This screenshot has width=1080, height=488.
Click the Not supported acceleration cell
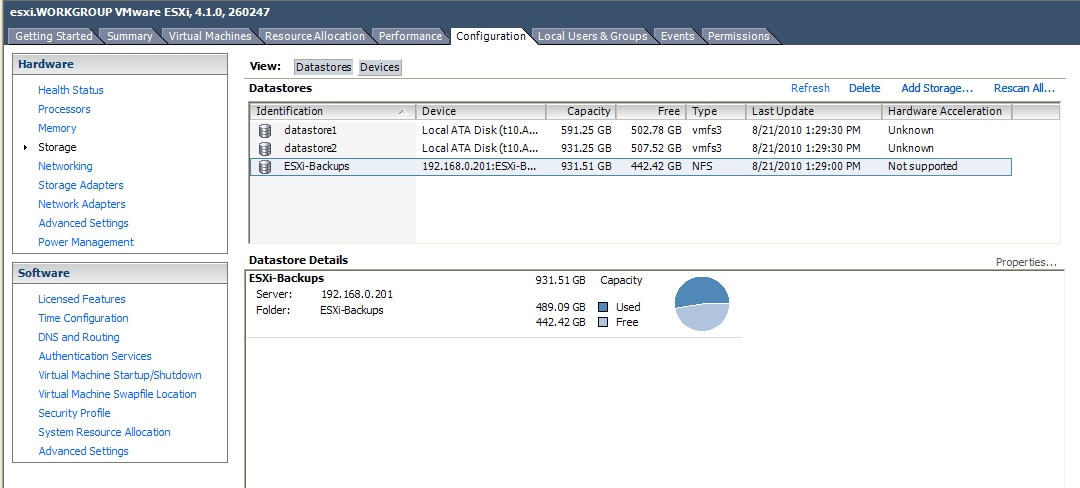[x=922, y=167]
